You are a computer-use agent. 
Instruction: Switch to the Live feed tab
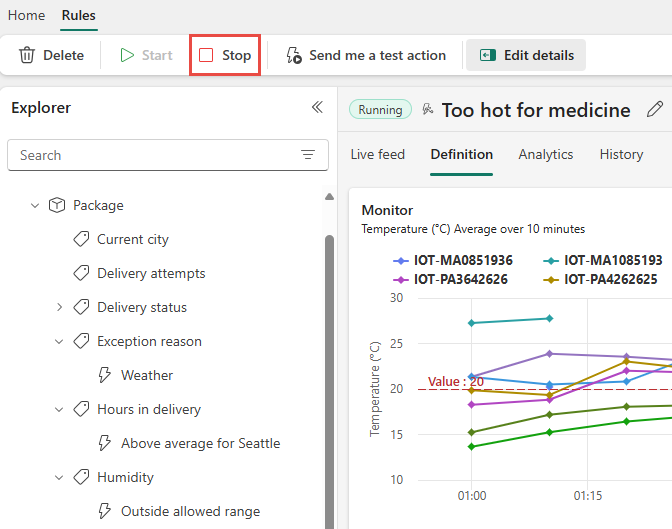377,154
